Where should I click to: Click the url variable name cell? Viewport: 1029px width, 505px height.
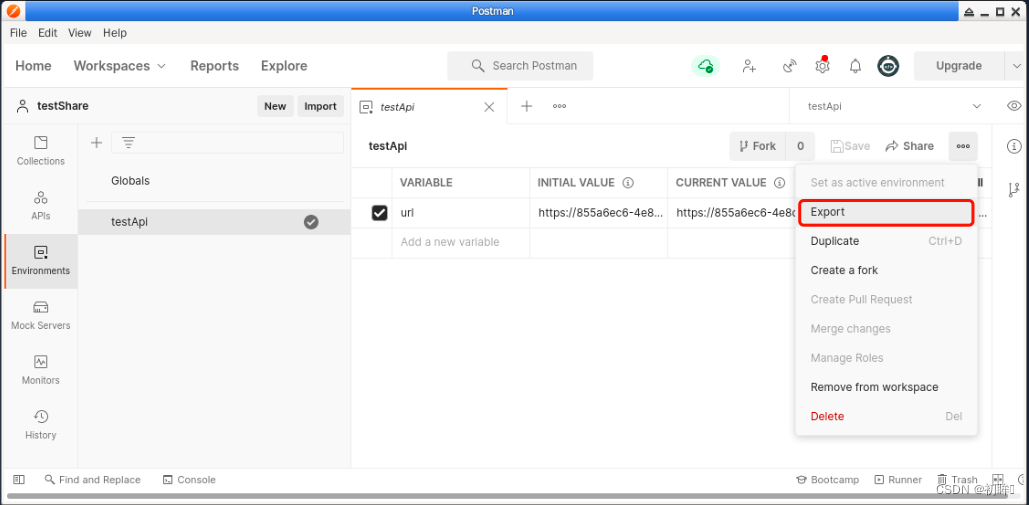pos(461,212)
